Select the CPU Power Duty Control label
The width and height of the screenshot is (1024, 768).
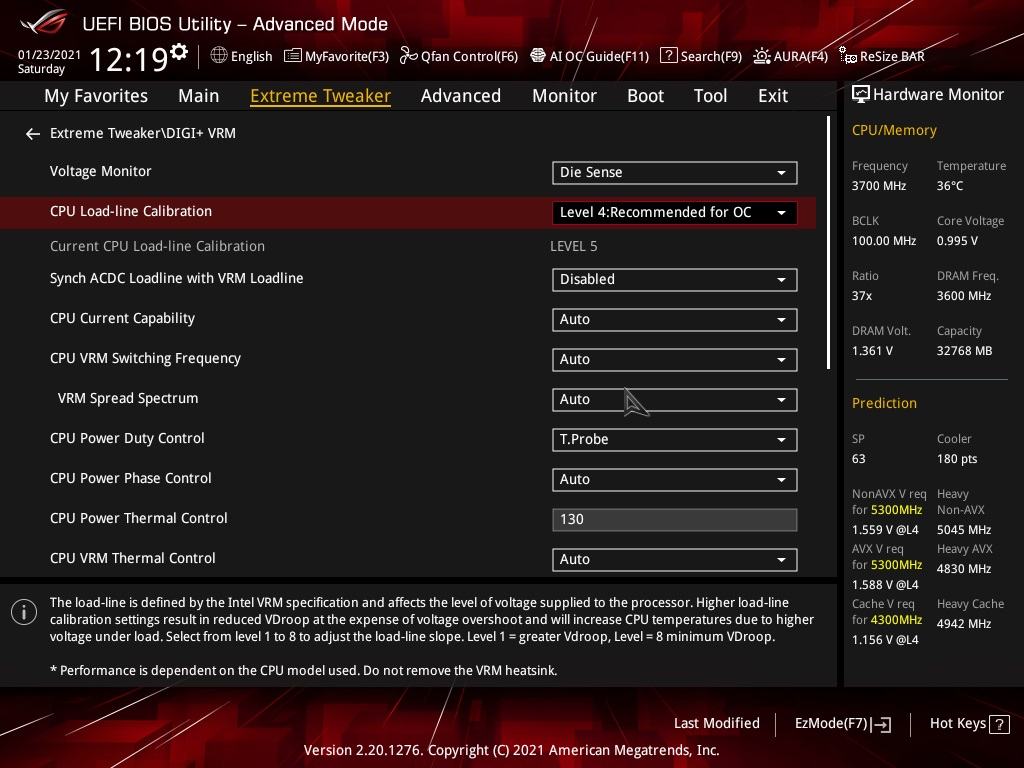127,438
